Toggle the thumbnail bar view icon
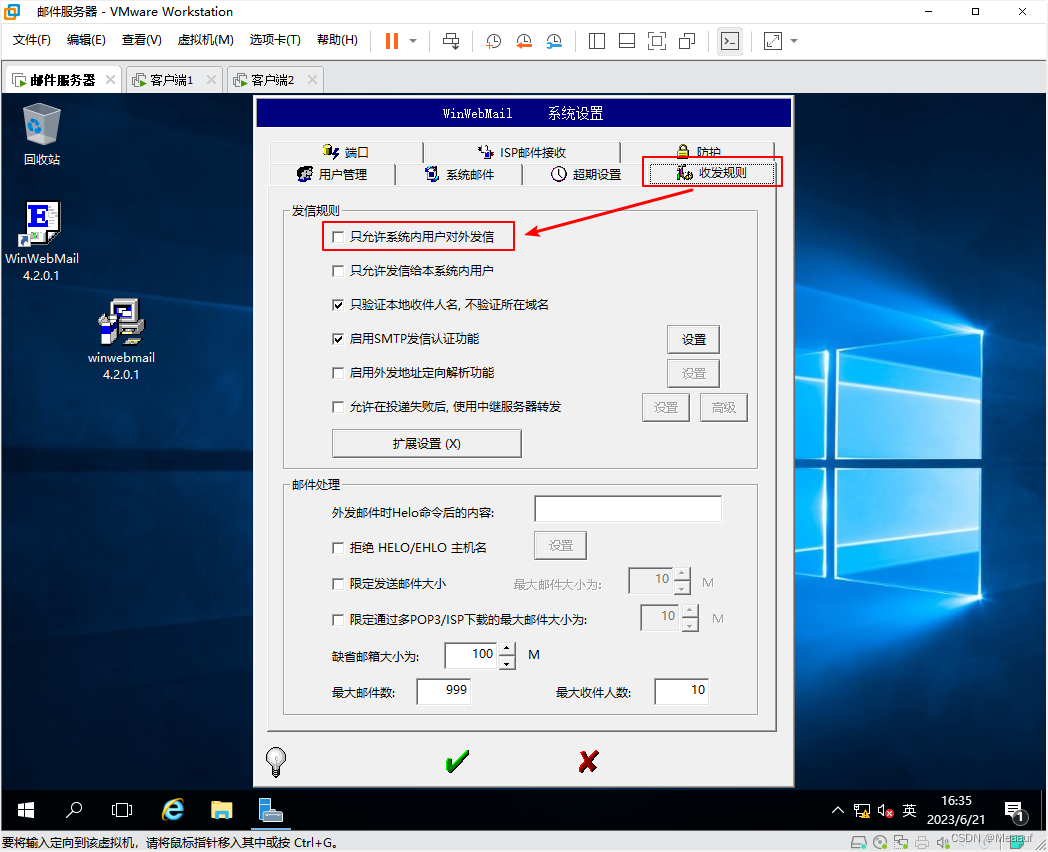 pos(627,41)
